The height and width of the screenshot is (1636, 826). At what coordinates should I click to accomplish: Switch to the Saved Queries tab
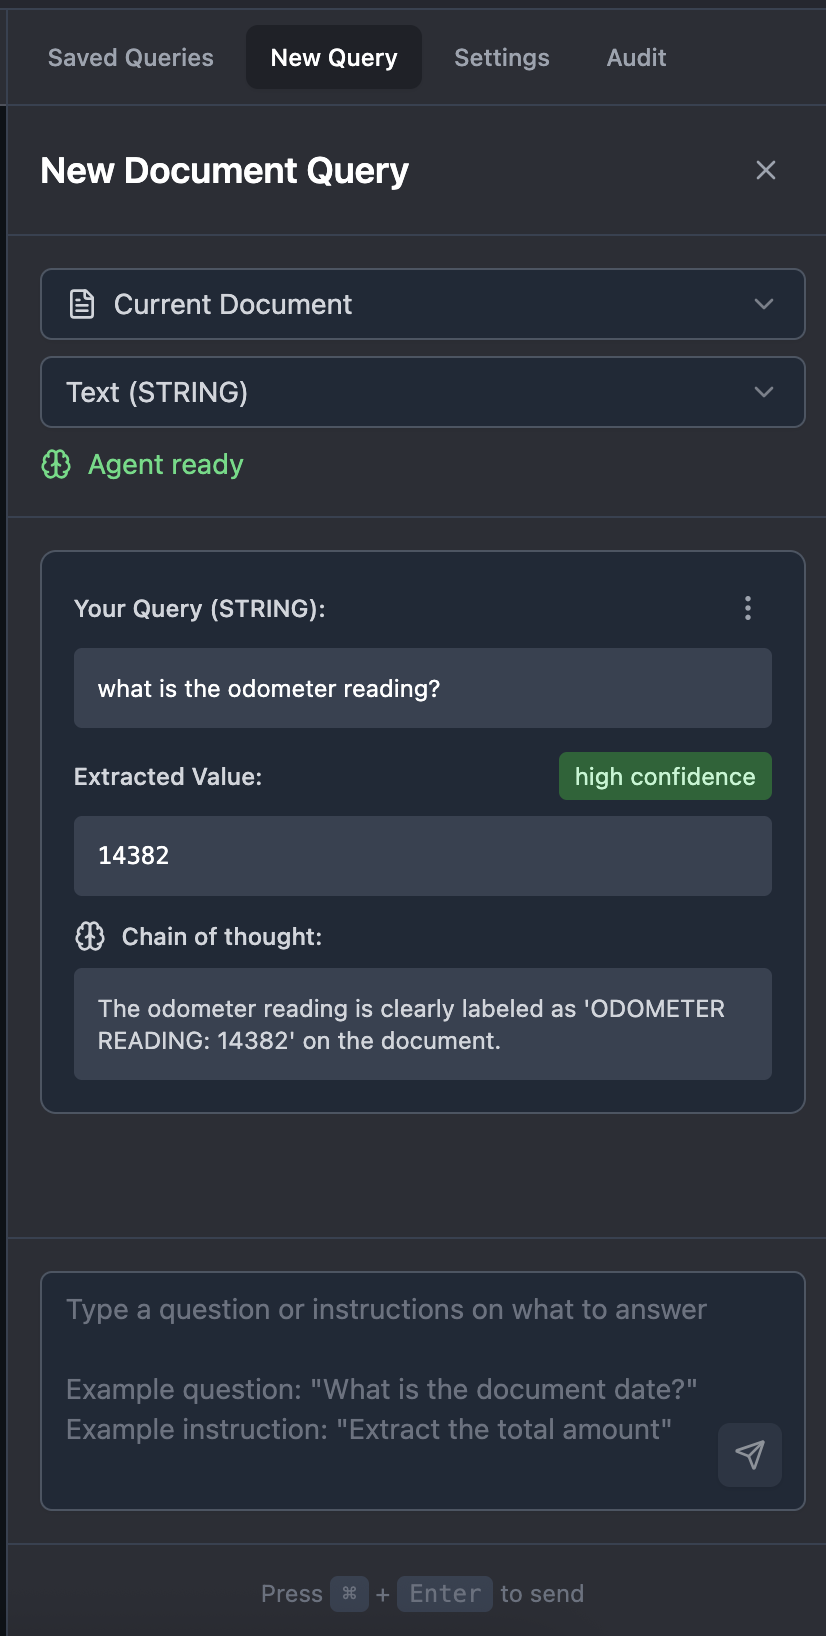[130, 57]
